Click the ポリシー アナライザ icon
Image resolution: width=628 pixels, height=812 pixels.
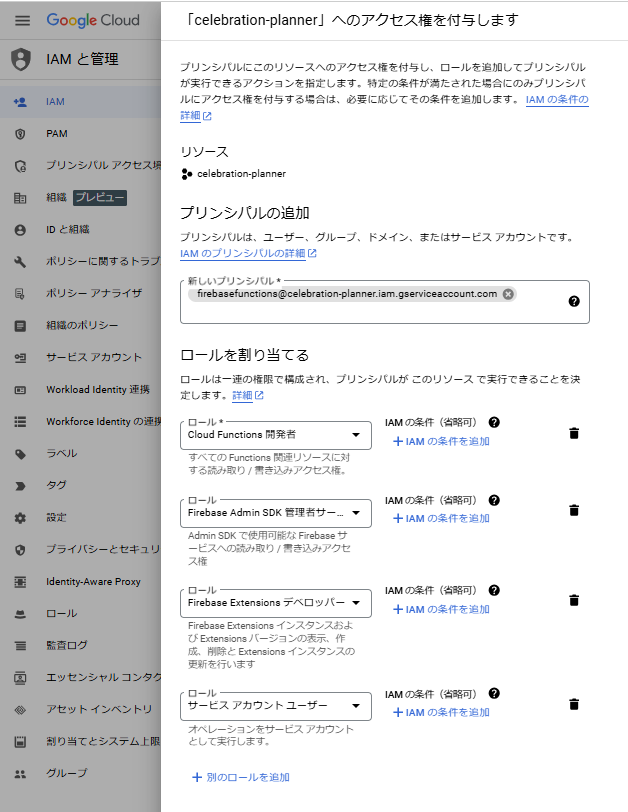[20, 294]
